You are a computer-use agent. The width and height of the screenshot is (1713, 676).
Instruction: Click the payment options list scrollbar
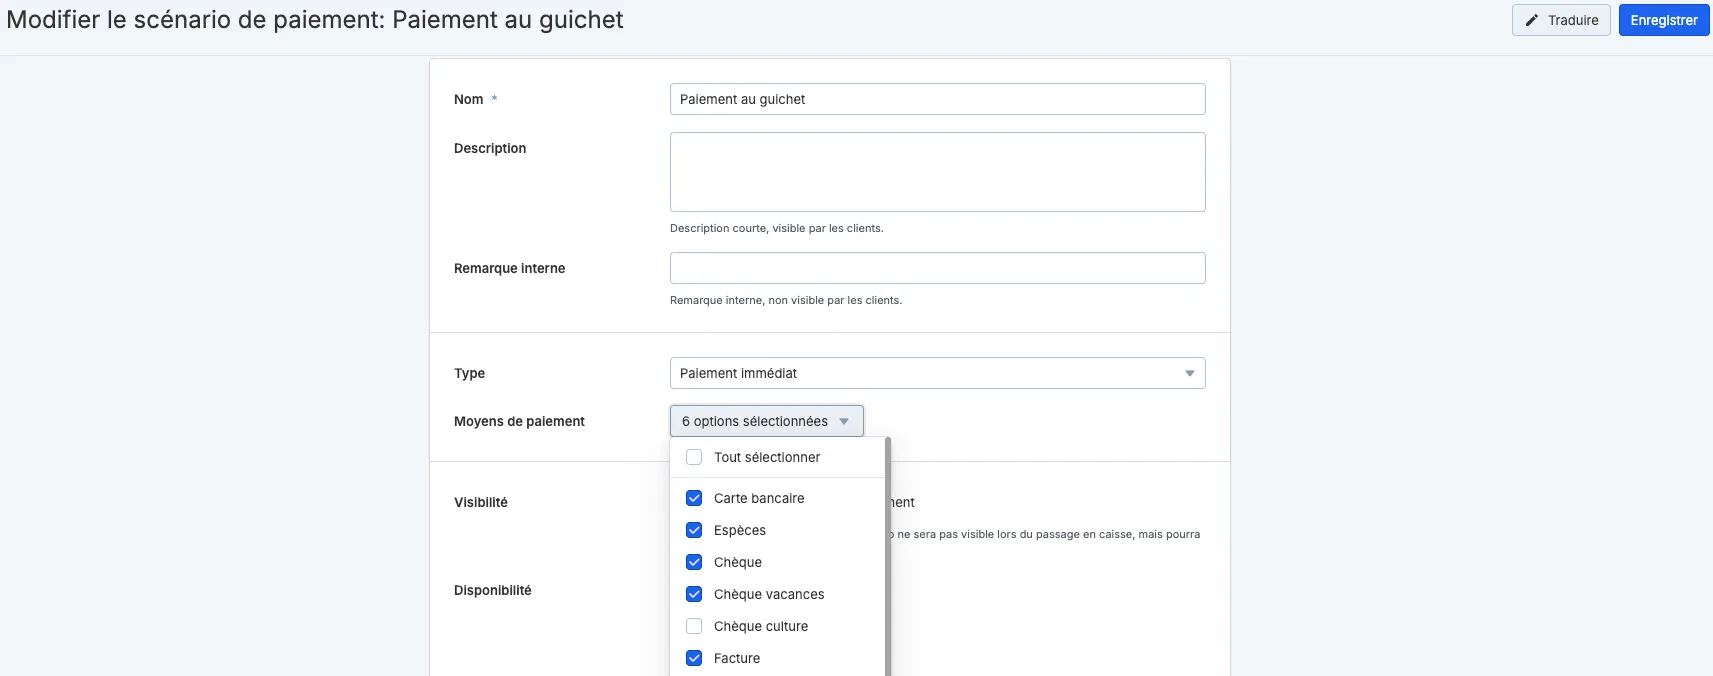pos(888,556)
